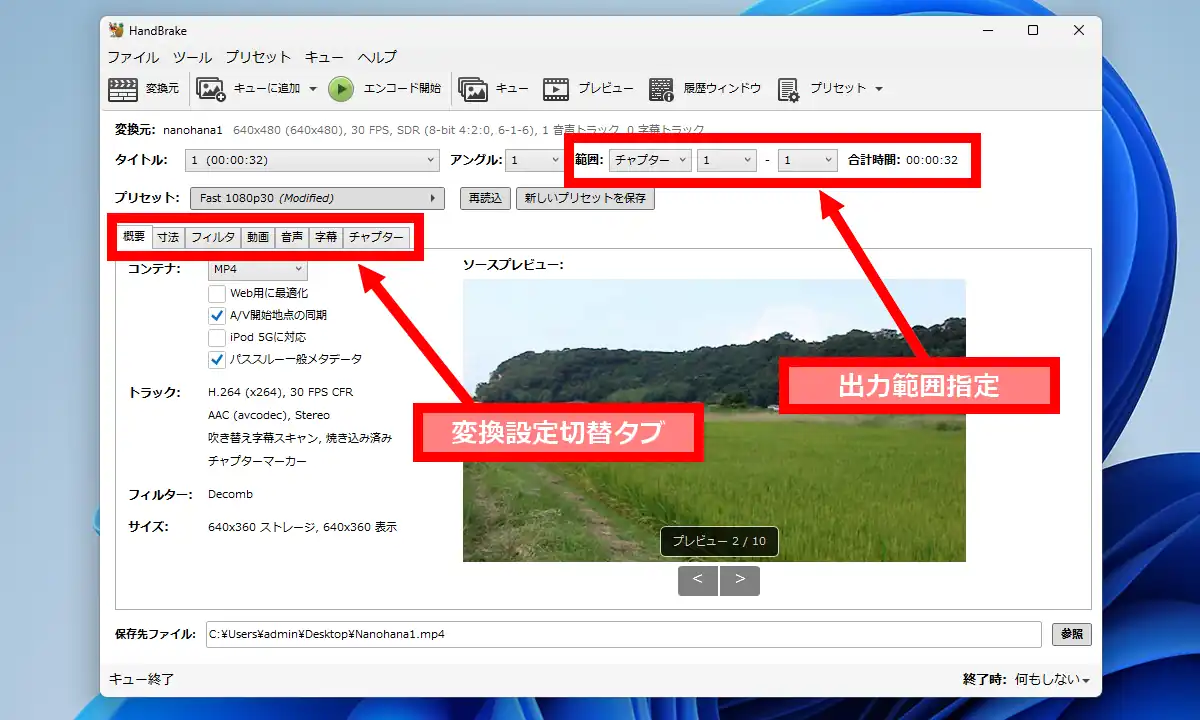
Task: Uncheck A/V開始地点の同期 checkbox
Action: pos(217,315)
